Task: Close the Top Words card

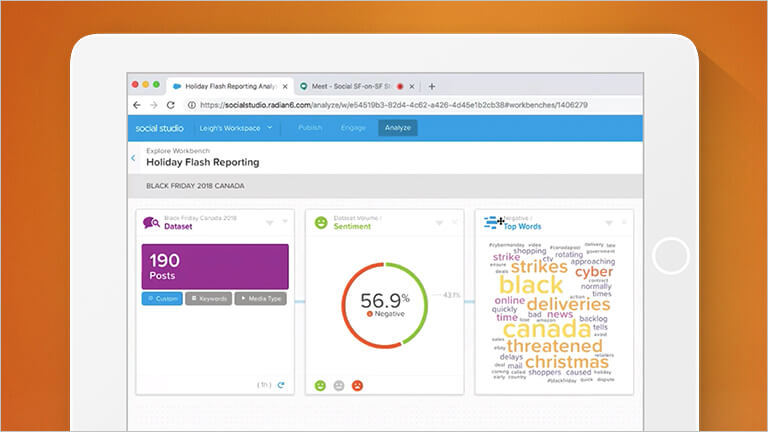Action: [x=624, y=222]
